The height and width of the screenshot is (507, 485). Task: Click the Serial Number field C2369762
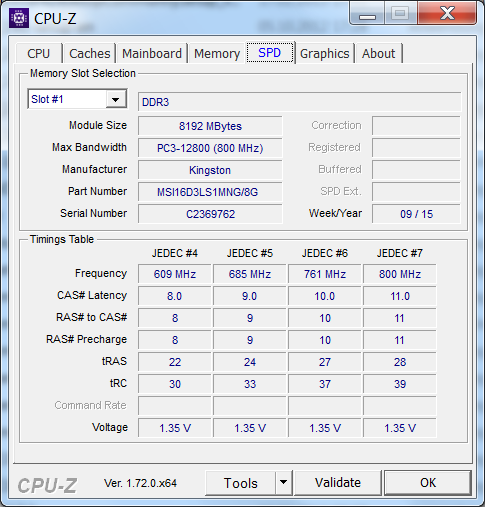point(210,214)
